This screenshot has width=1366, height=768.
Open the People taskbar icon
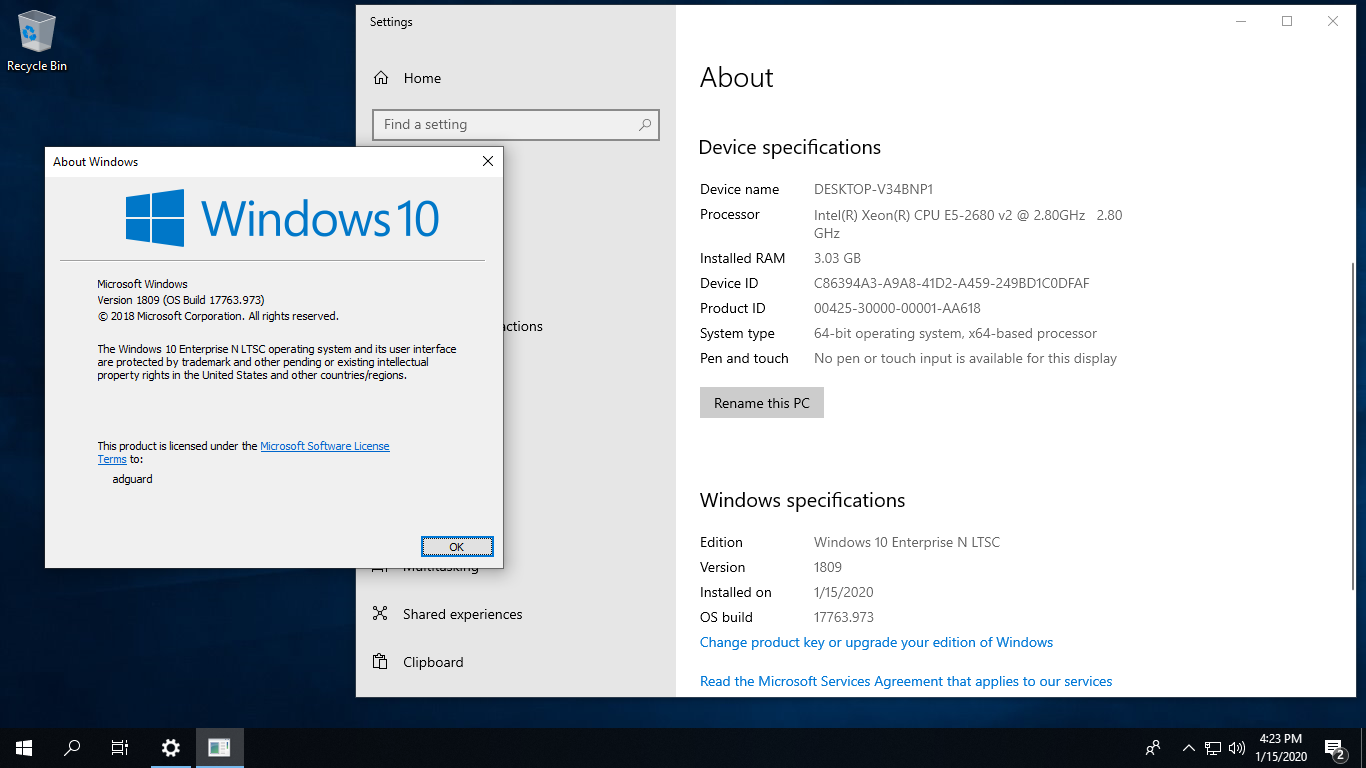point(1153,748)
